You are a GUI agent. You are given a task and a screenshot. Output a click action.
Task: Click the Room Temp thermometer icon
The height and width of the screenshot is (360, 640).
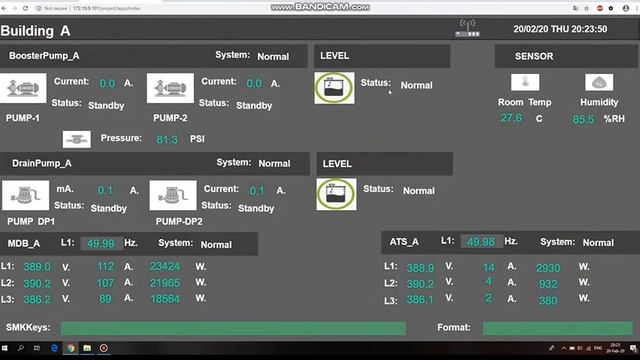pyautogui.click(x=525, y=82)
